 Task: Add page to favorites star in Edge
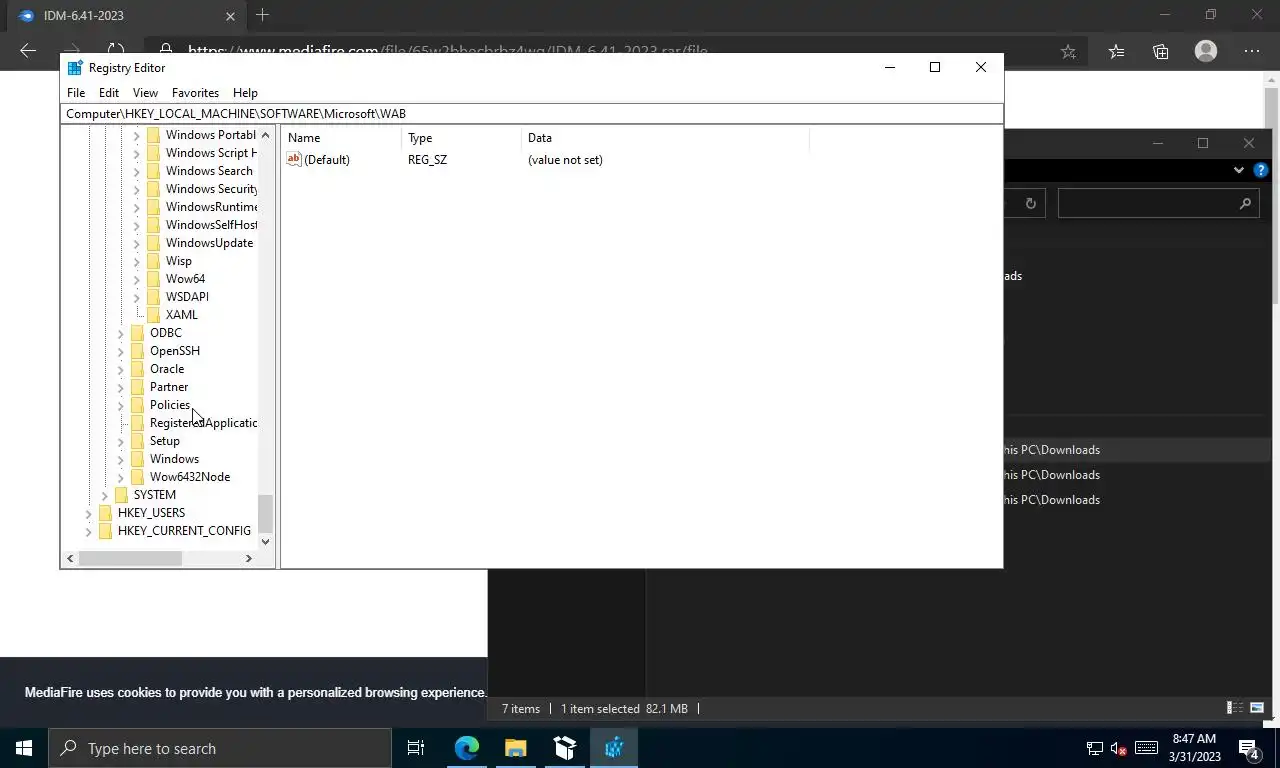(x=1068, y=51)
